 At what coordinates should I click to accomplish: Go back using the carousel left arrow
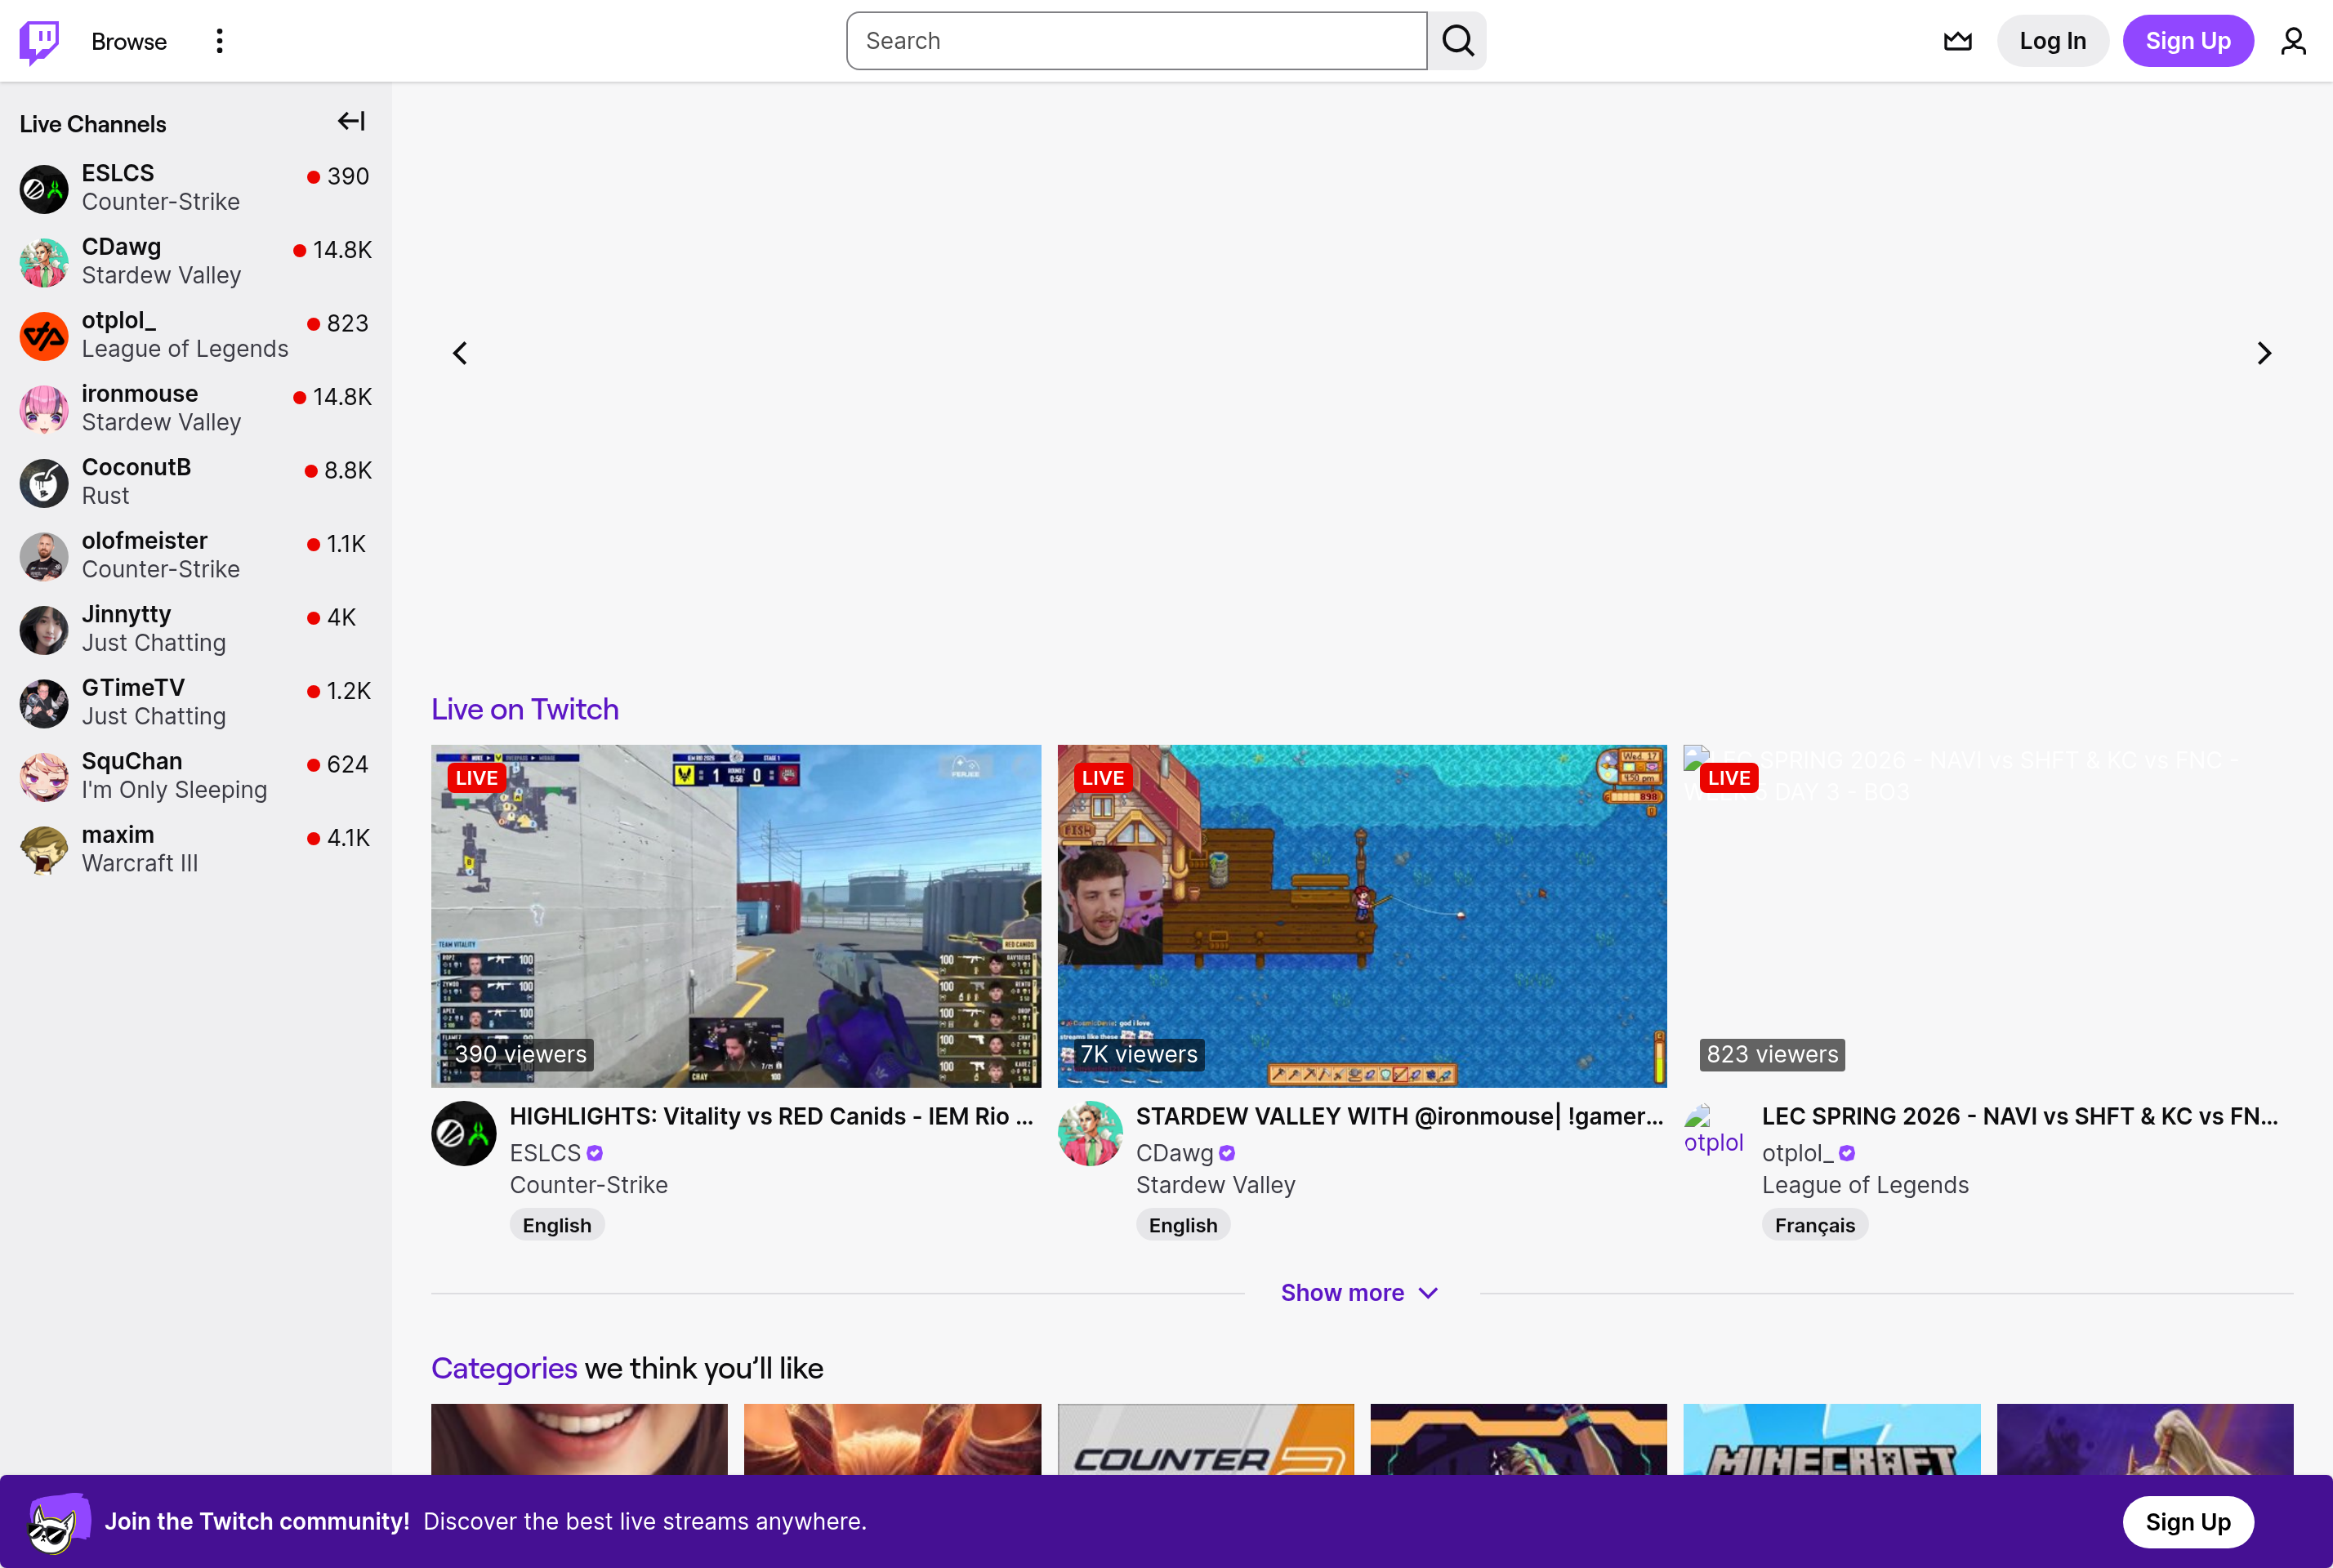[460, 352]
